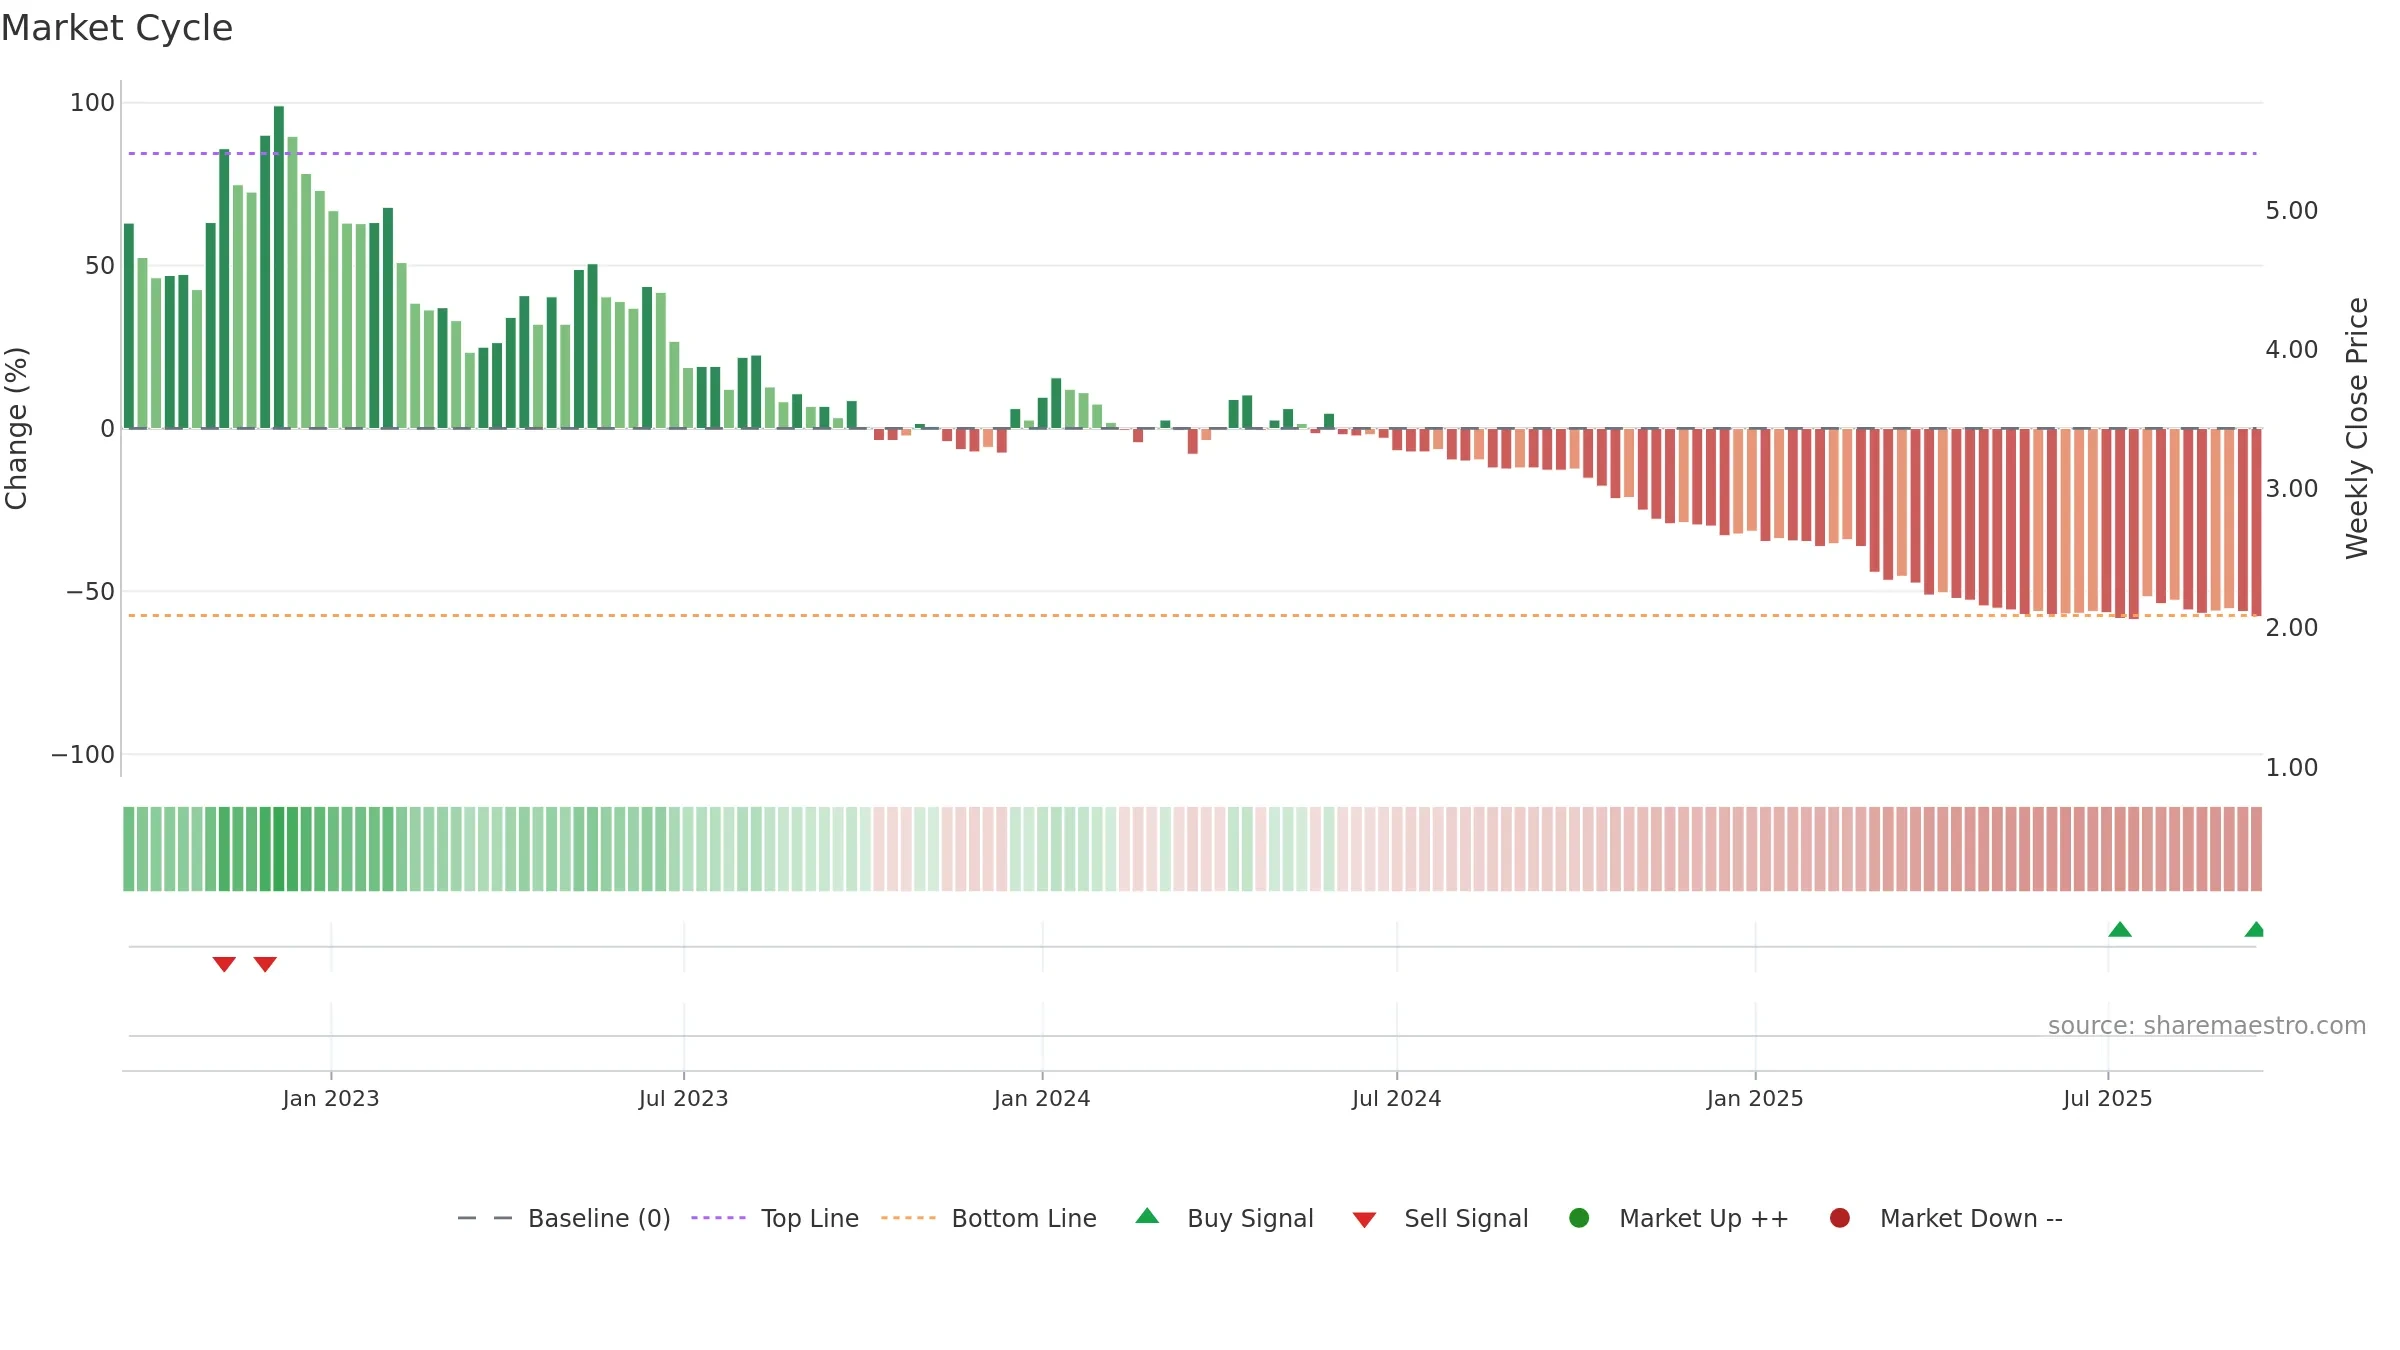Toggle the Bottom Line legend entry
The width and height of the screenshot is (2400, 1350).
pyautogui.click(x=989, y=1218)
